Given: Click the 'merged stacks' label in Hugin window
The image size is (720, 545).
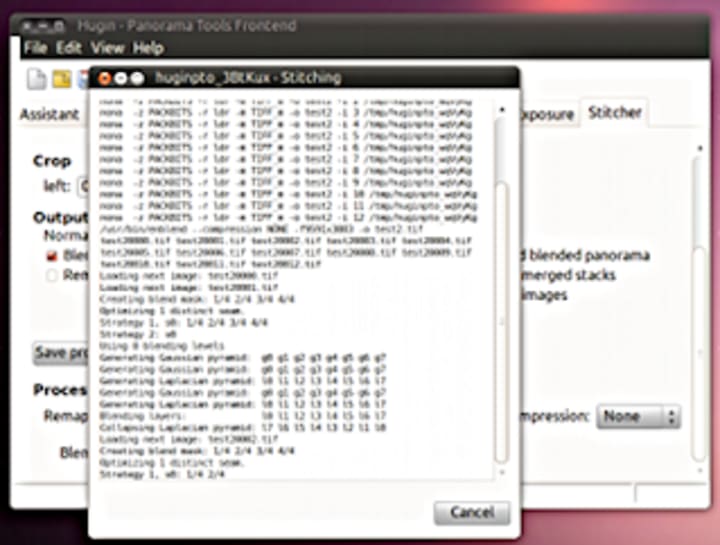Looking at the screenshot, I should point(568,275).
